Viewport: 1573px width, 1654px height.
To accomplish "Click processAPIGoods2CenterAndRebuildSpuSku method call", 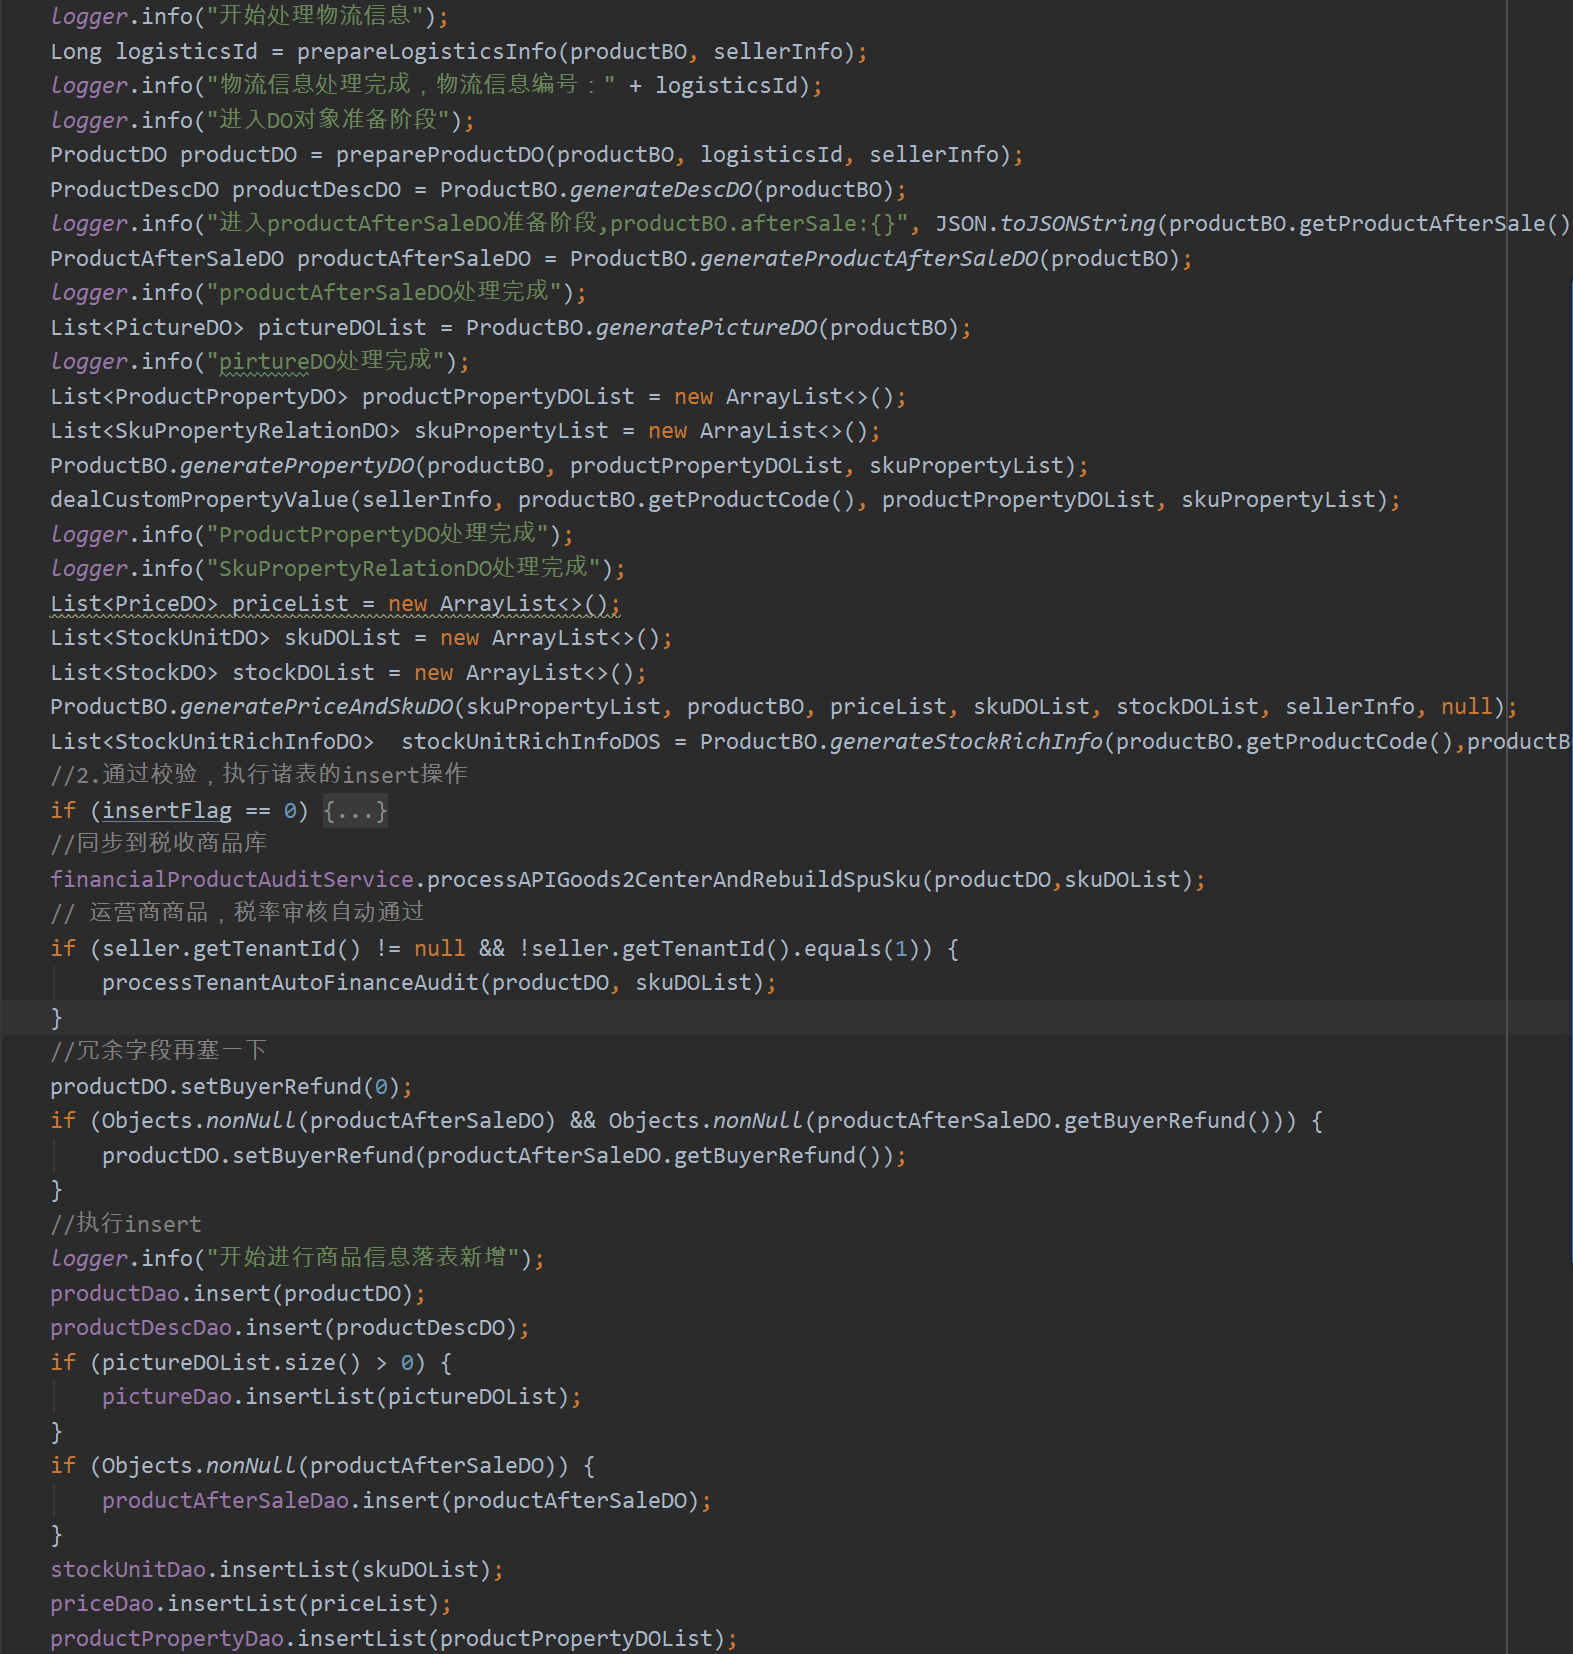I will click(673, 880).
